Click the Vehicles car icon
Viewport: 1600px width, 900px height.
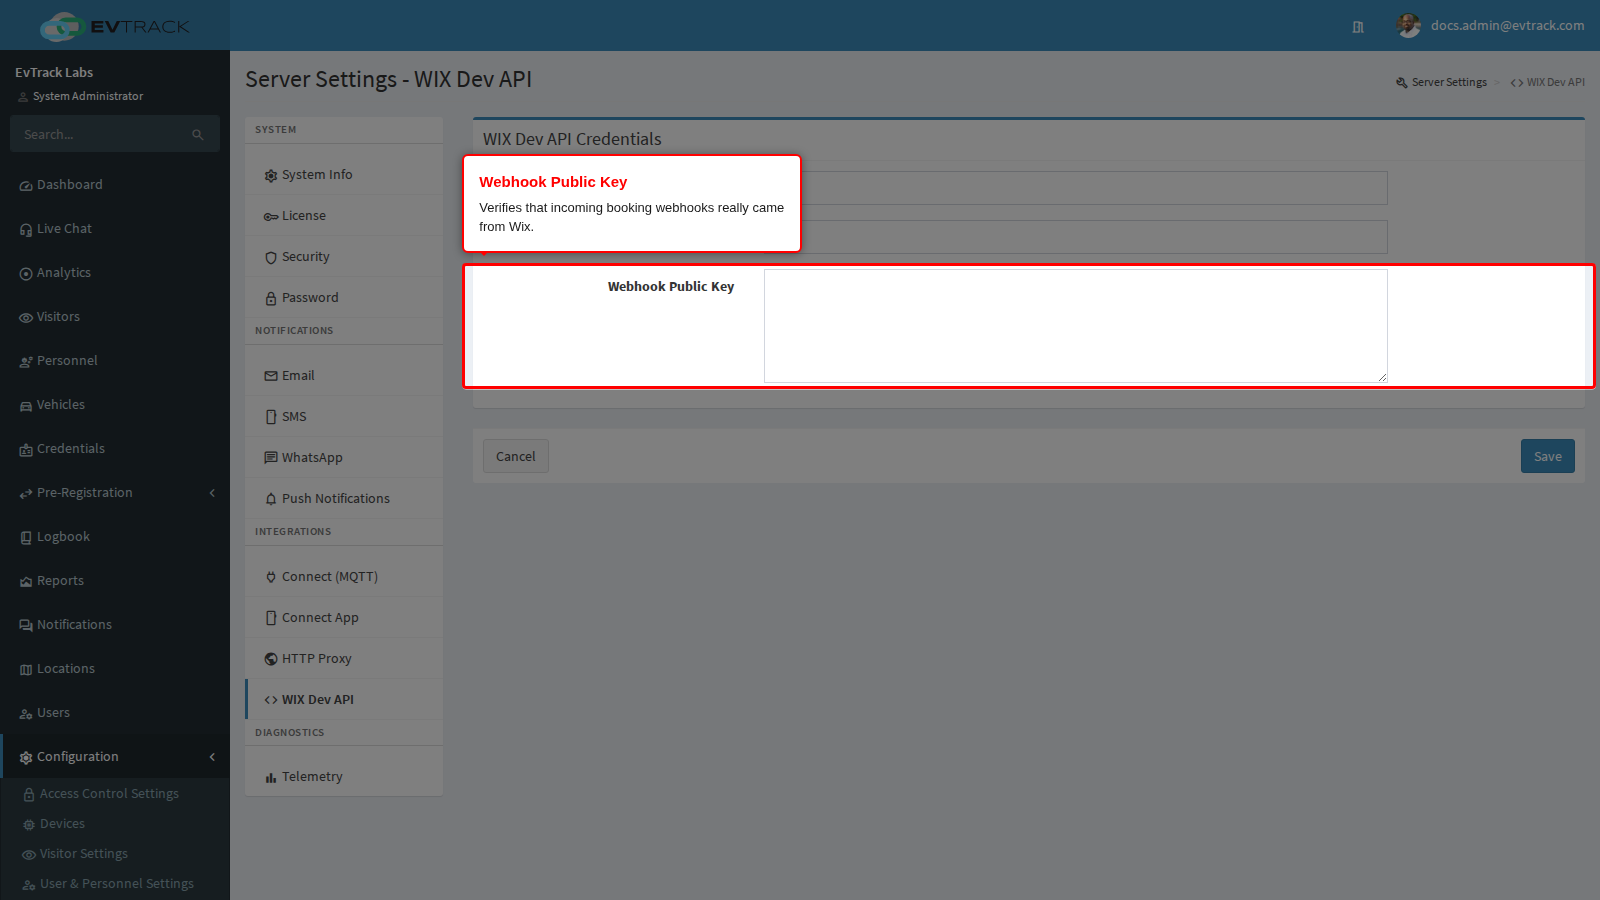pyautogui.click(x=26, y=406)
